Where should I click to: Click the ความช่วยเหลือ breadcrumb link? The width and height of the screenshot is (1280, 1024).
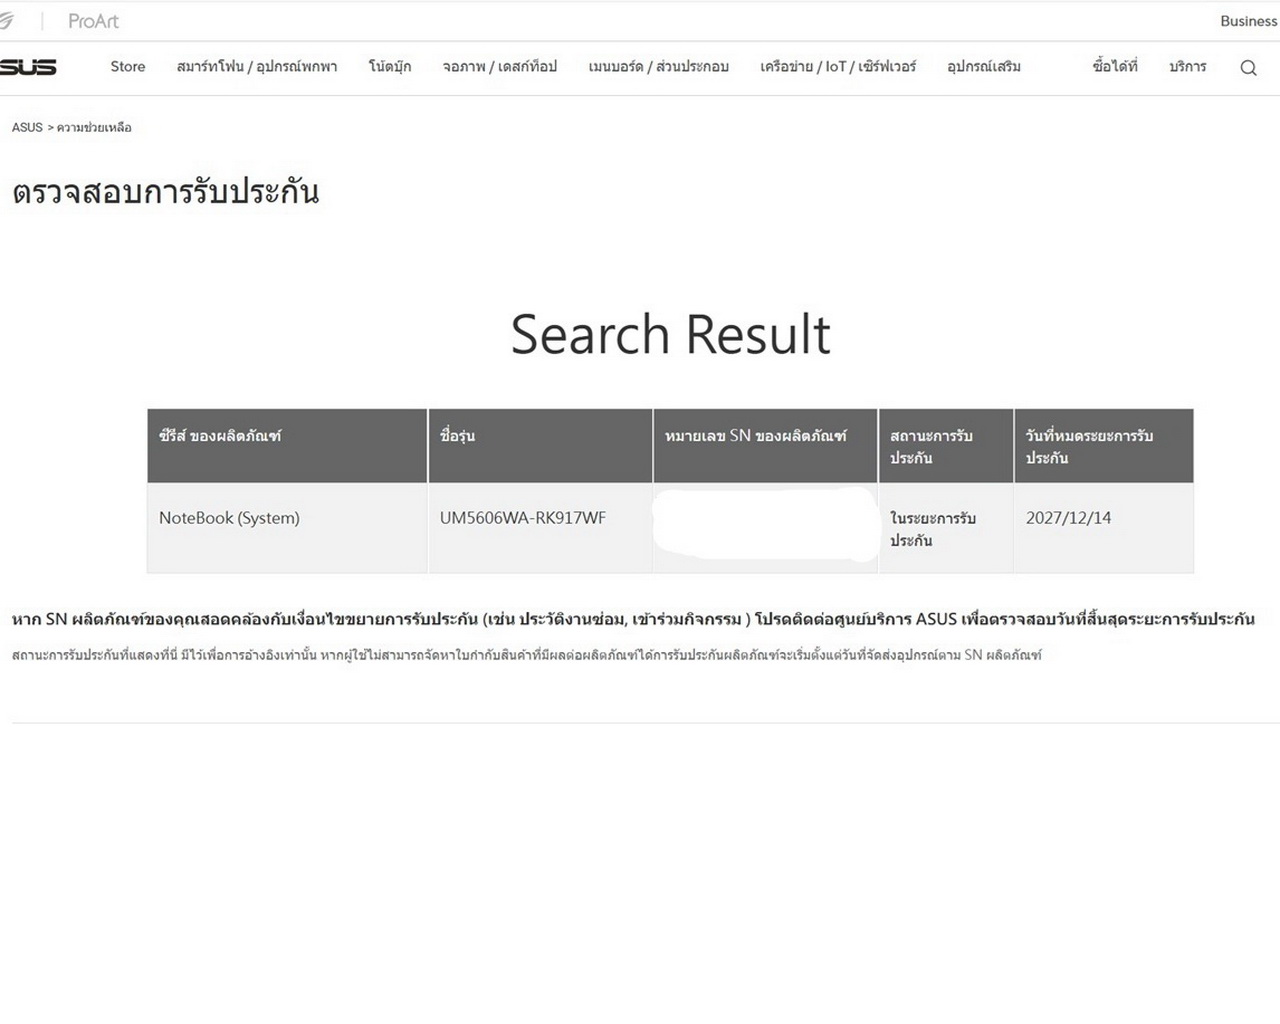click(x=94, y=128)
